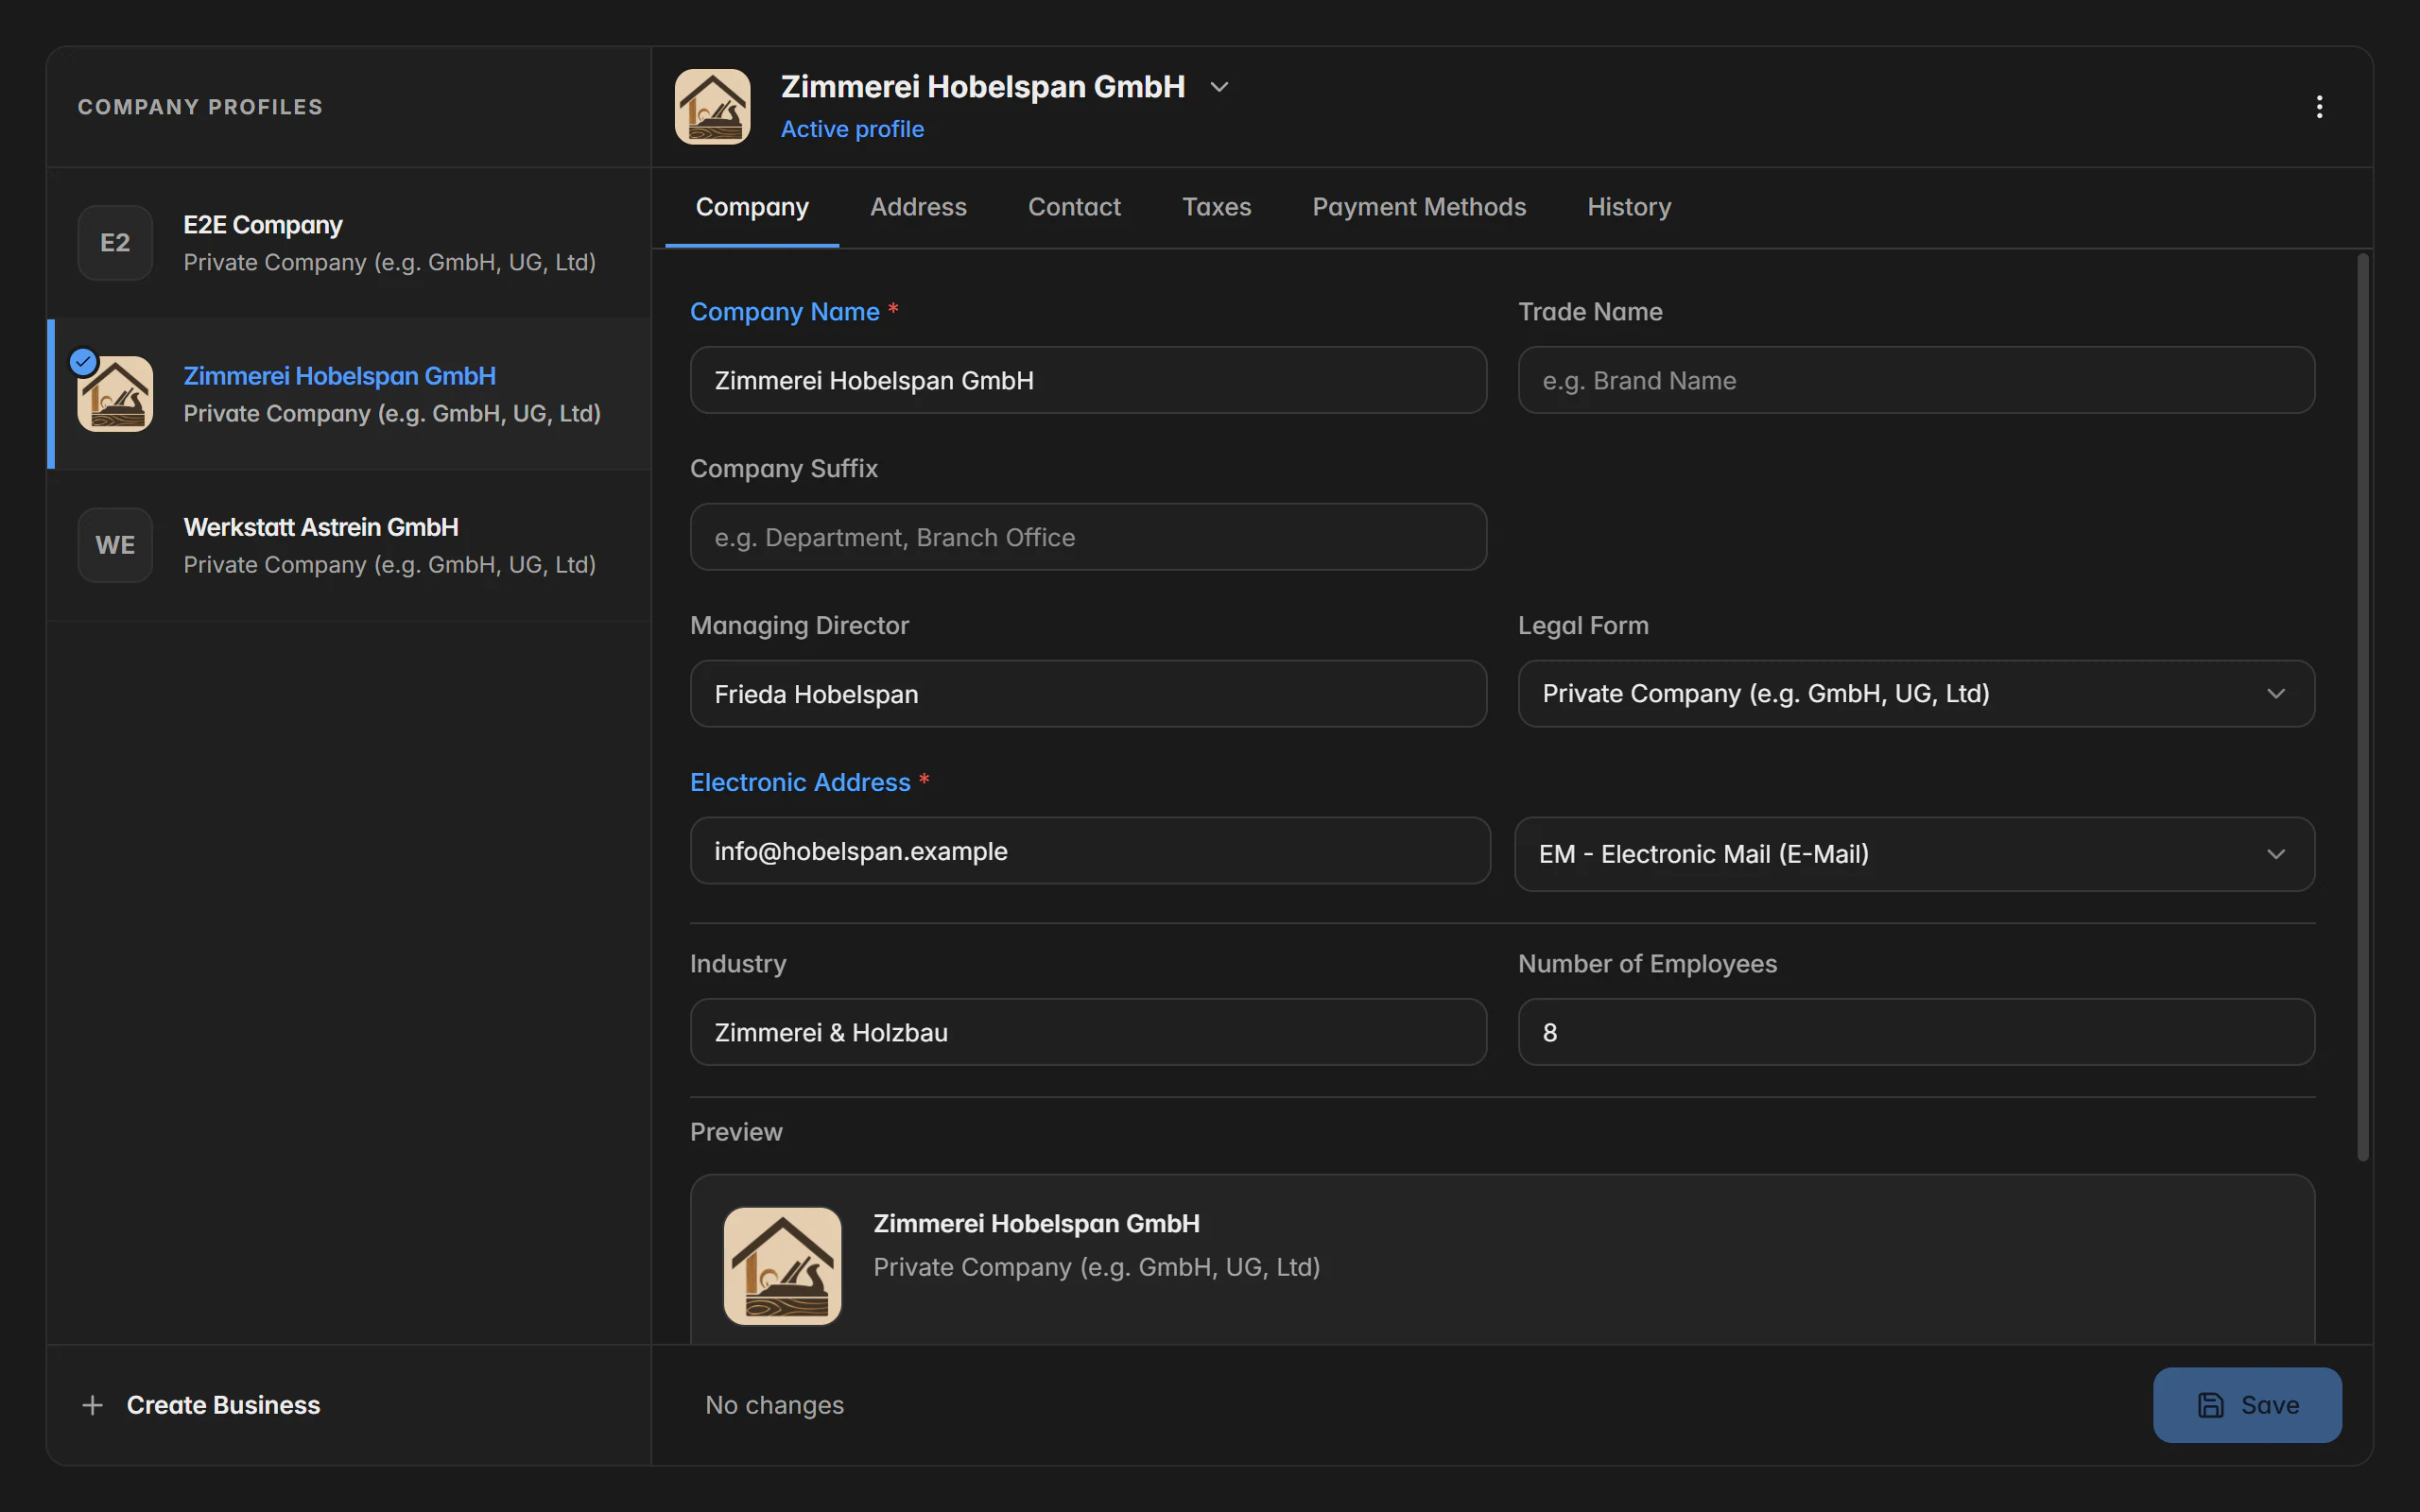Viewport: 2420px width, 1512px height.
Task: Go to the Payment Methods tab
Action: [x=1419, y=207]
